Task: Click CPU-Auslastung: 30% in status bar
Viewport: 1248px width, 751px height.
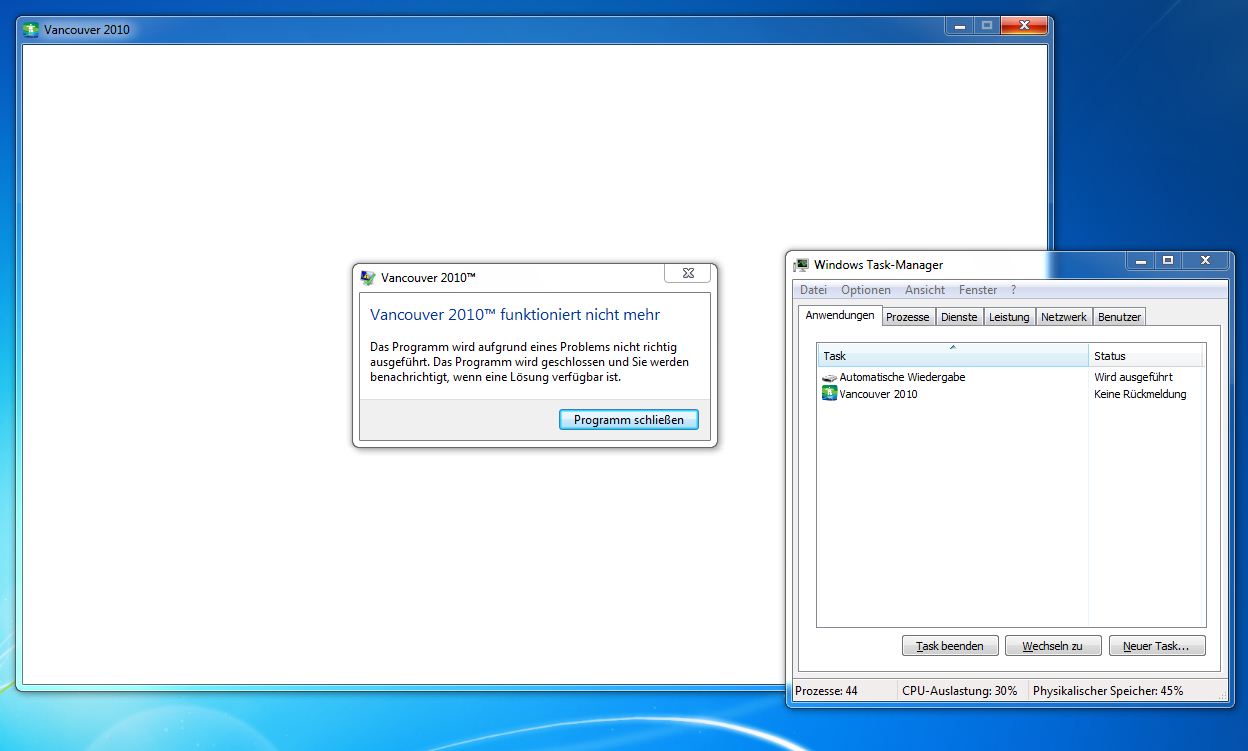Action: [960, 691]
